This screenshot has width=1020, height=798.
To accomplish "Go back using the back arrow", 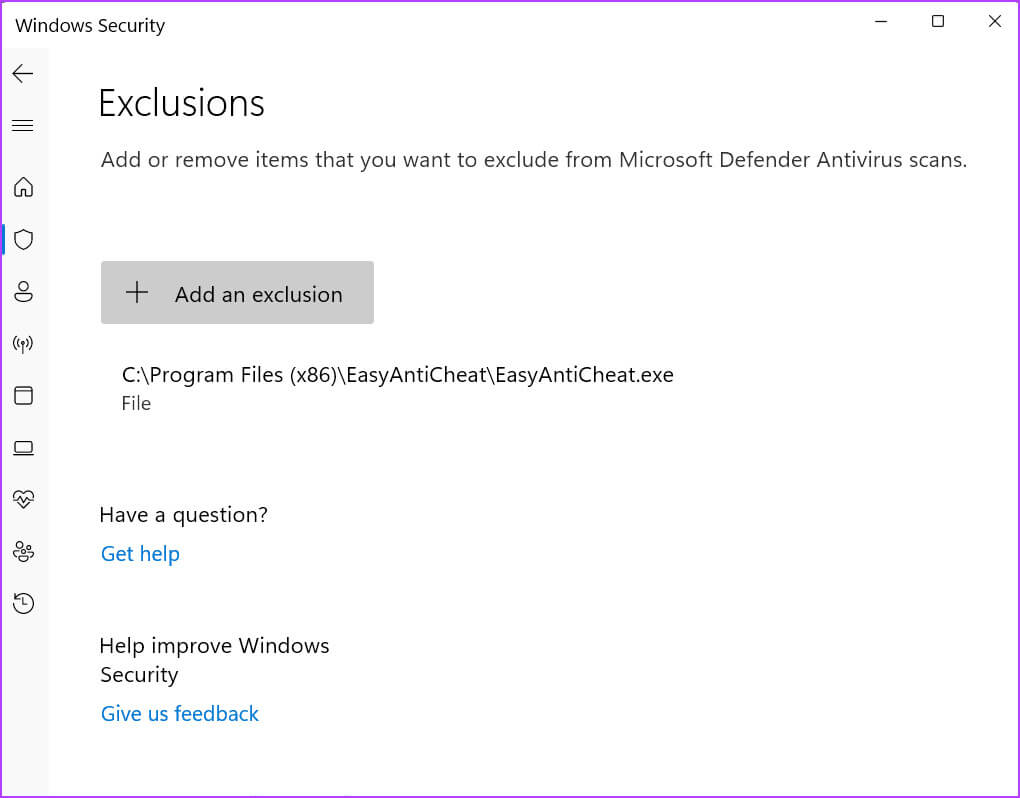I will point(23,74).
